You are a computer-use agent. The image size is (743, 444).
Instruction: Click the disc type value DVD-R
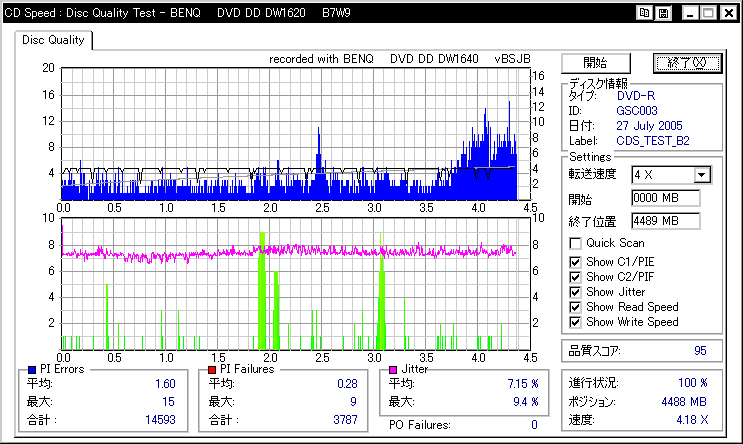point(636,96)
